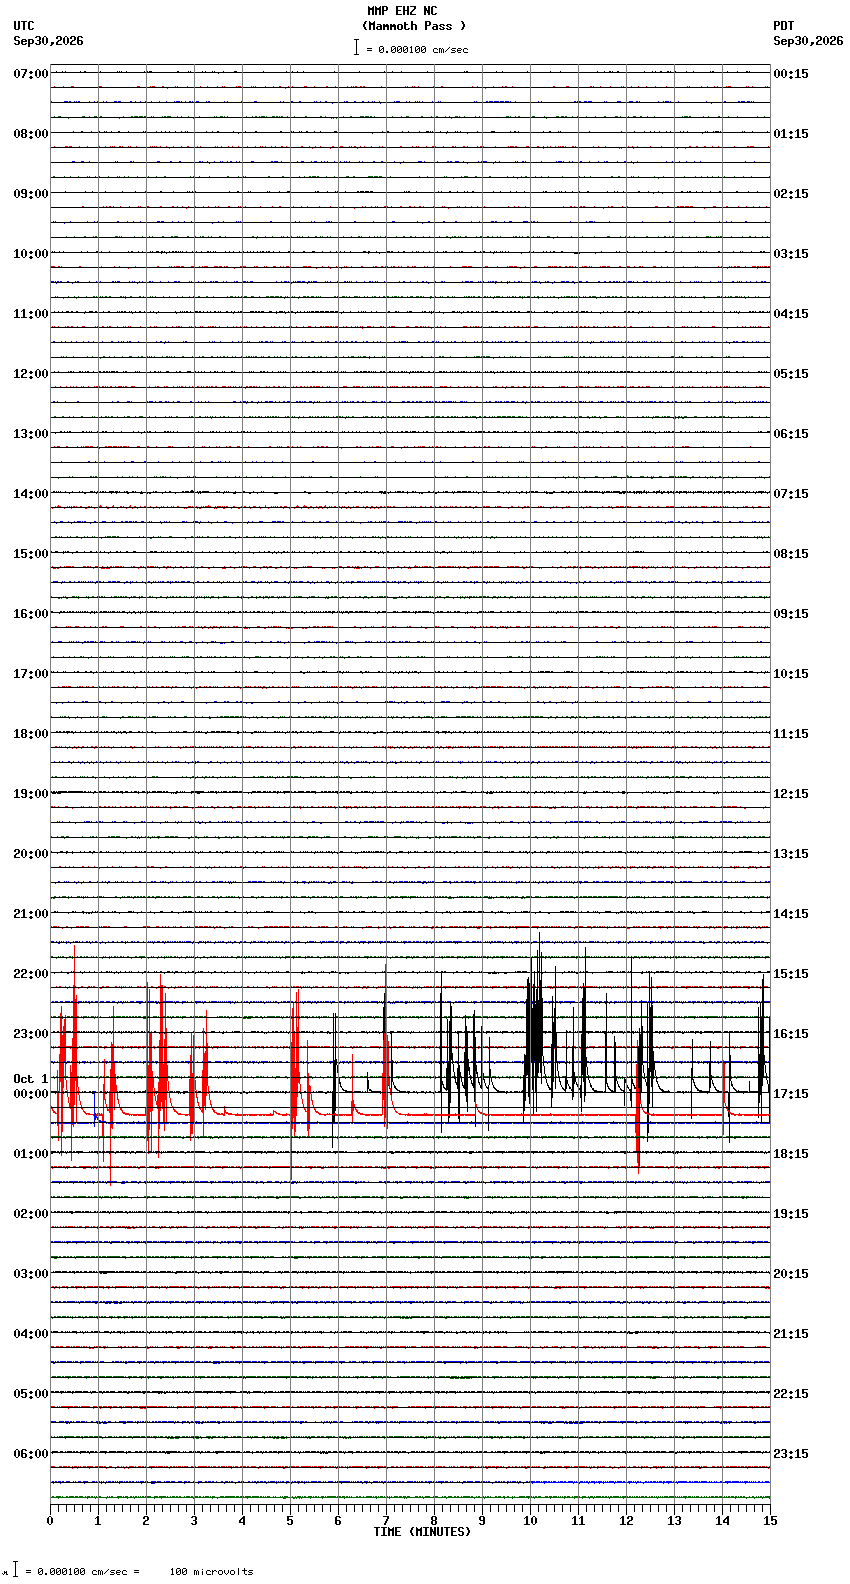The width and height of the screenshot is (850, 1584).
Task: Click the 05:15 PDT time label
Action: [x=791, y=374]
